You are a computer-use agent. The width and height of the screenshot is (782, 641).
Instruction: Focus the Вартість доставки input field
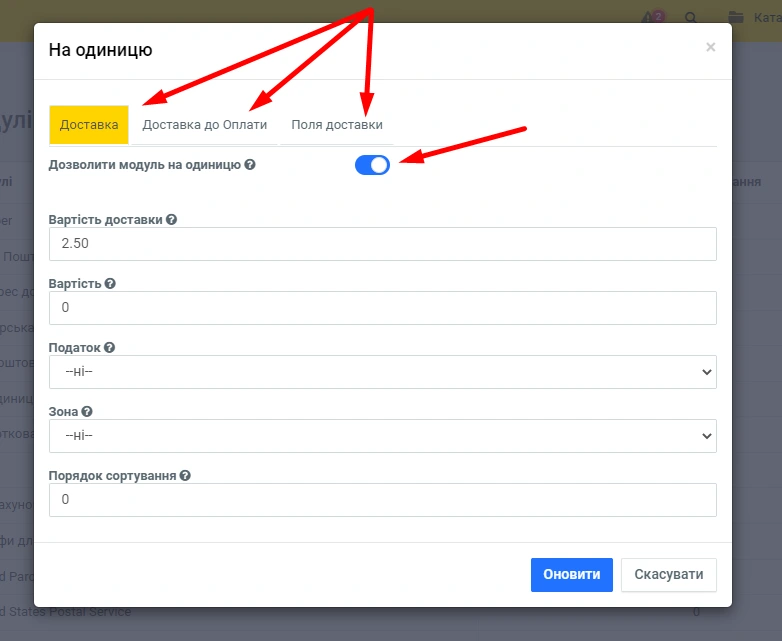point(382,244)
